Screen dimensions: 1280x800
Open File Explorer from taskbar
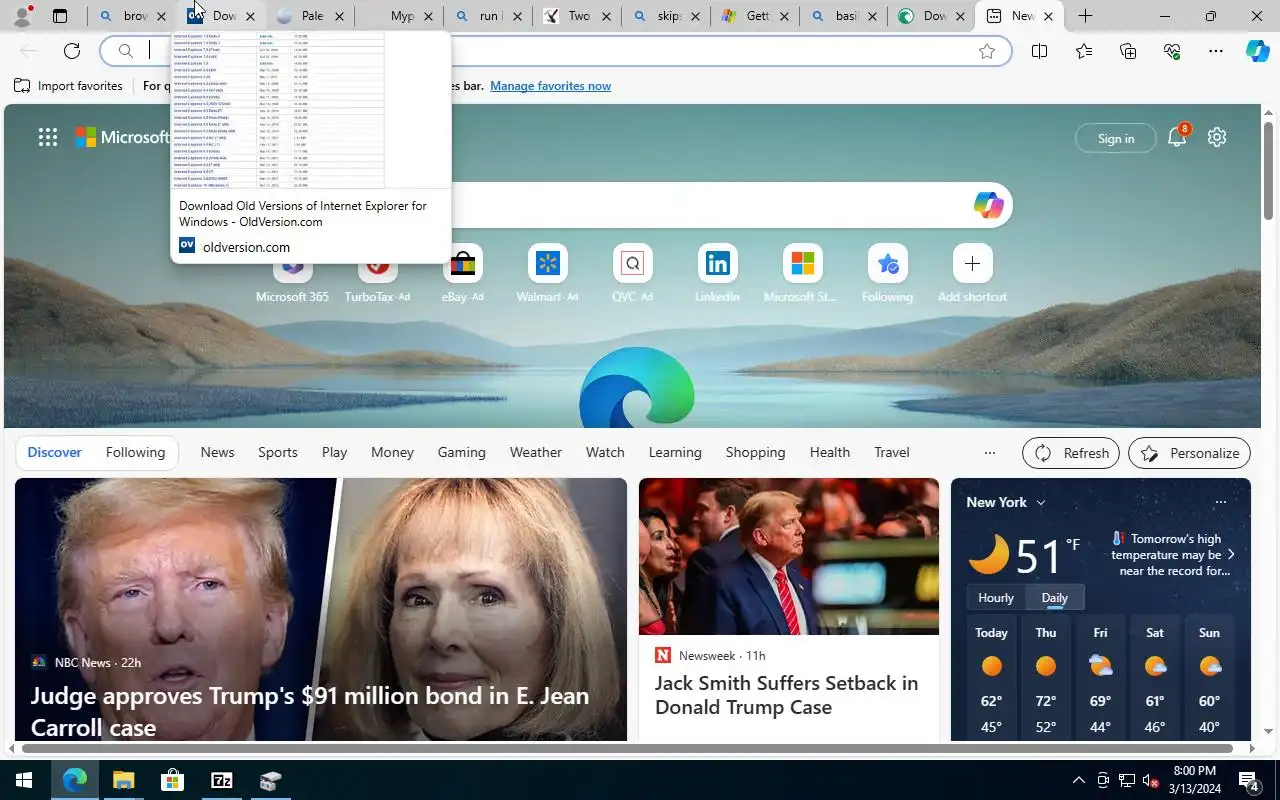123,780
